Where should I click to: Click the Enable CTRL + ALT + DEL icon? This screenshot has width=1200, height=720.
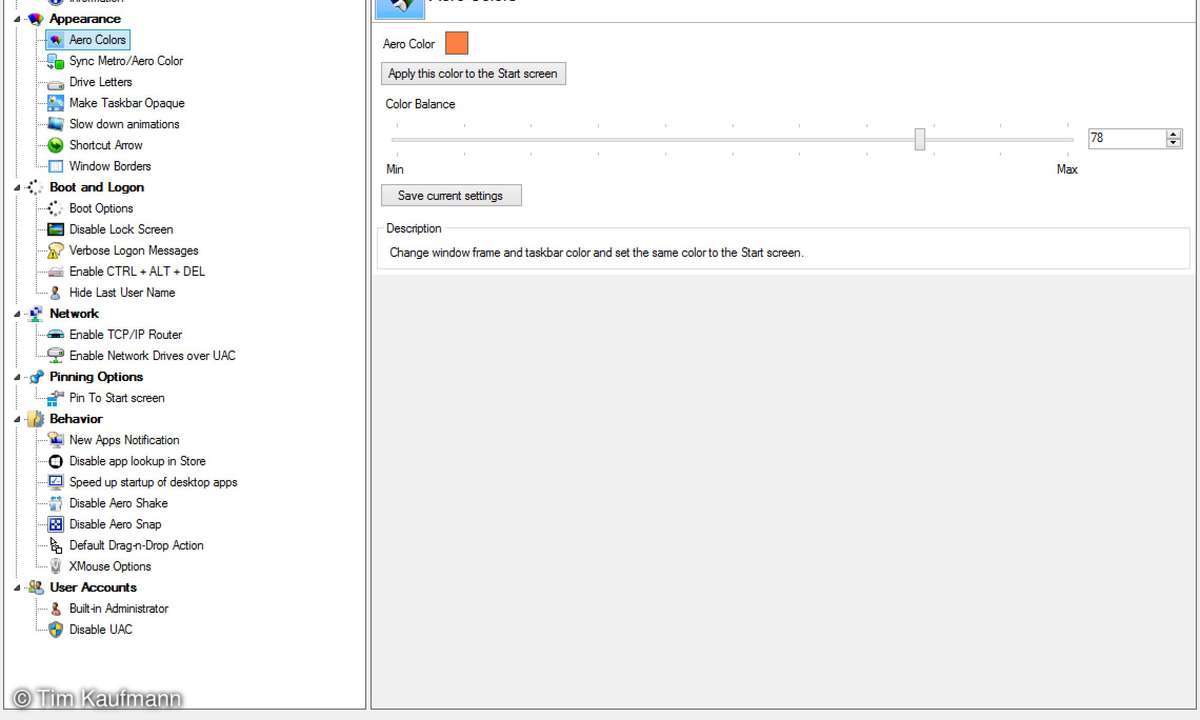(x=56, y=272)
